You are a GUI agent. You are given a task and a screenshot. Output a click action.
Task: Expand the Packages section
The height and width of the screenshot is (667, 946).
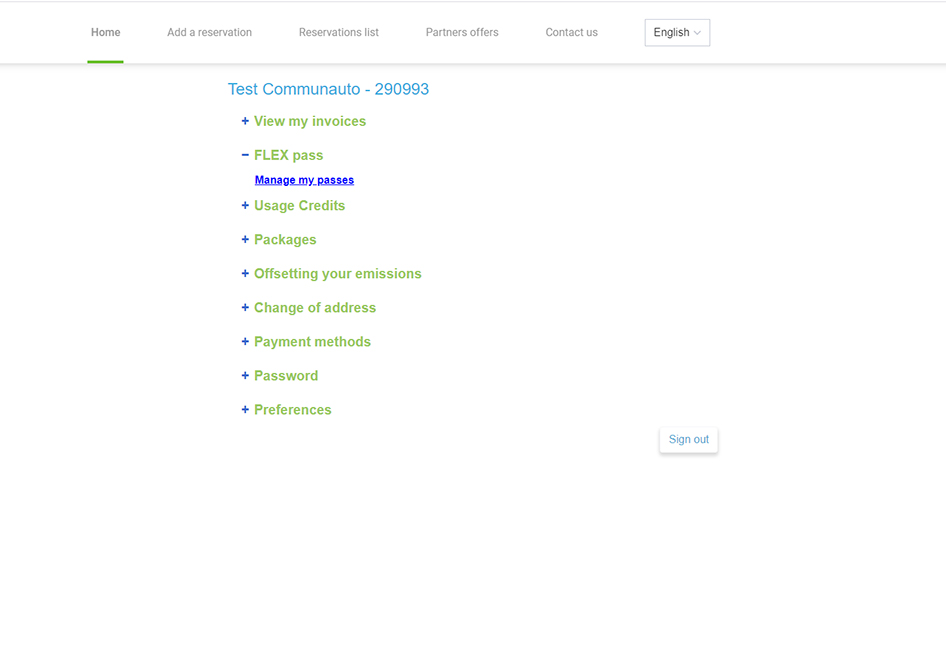click(x=285, y=239)
